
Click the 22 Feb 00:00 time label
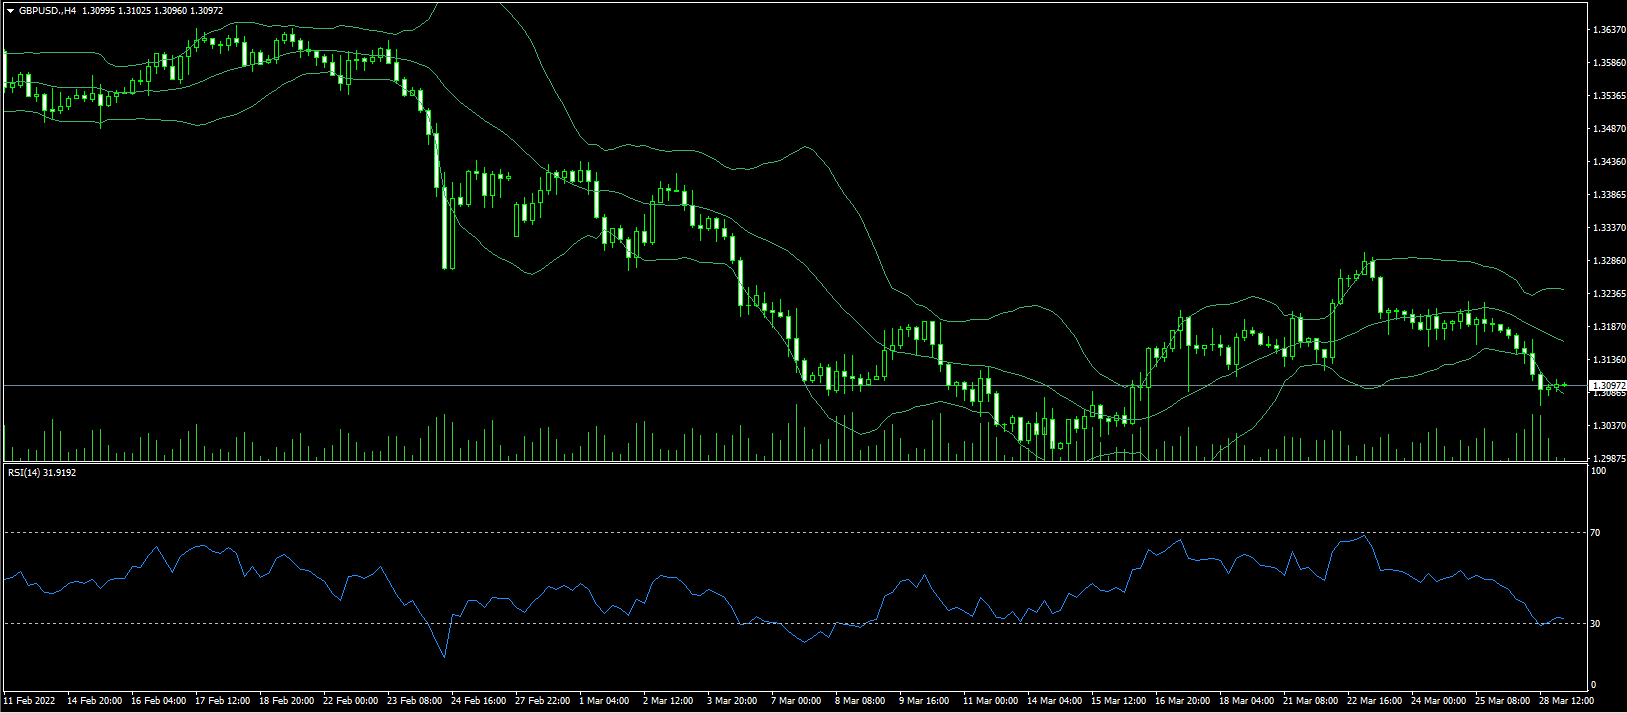[351, 701]
